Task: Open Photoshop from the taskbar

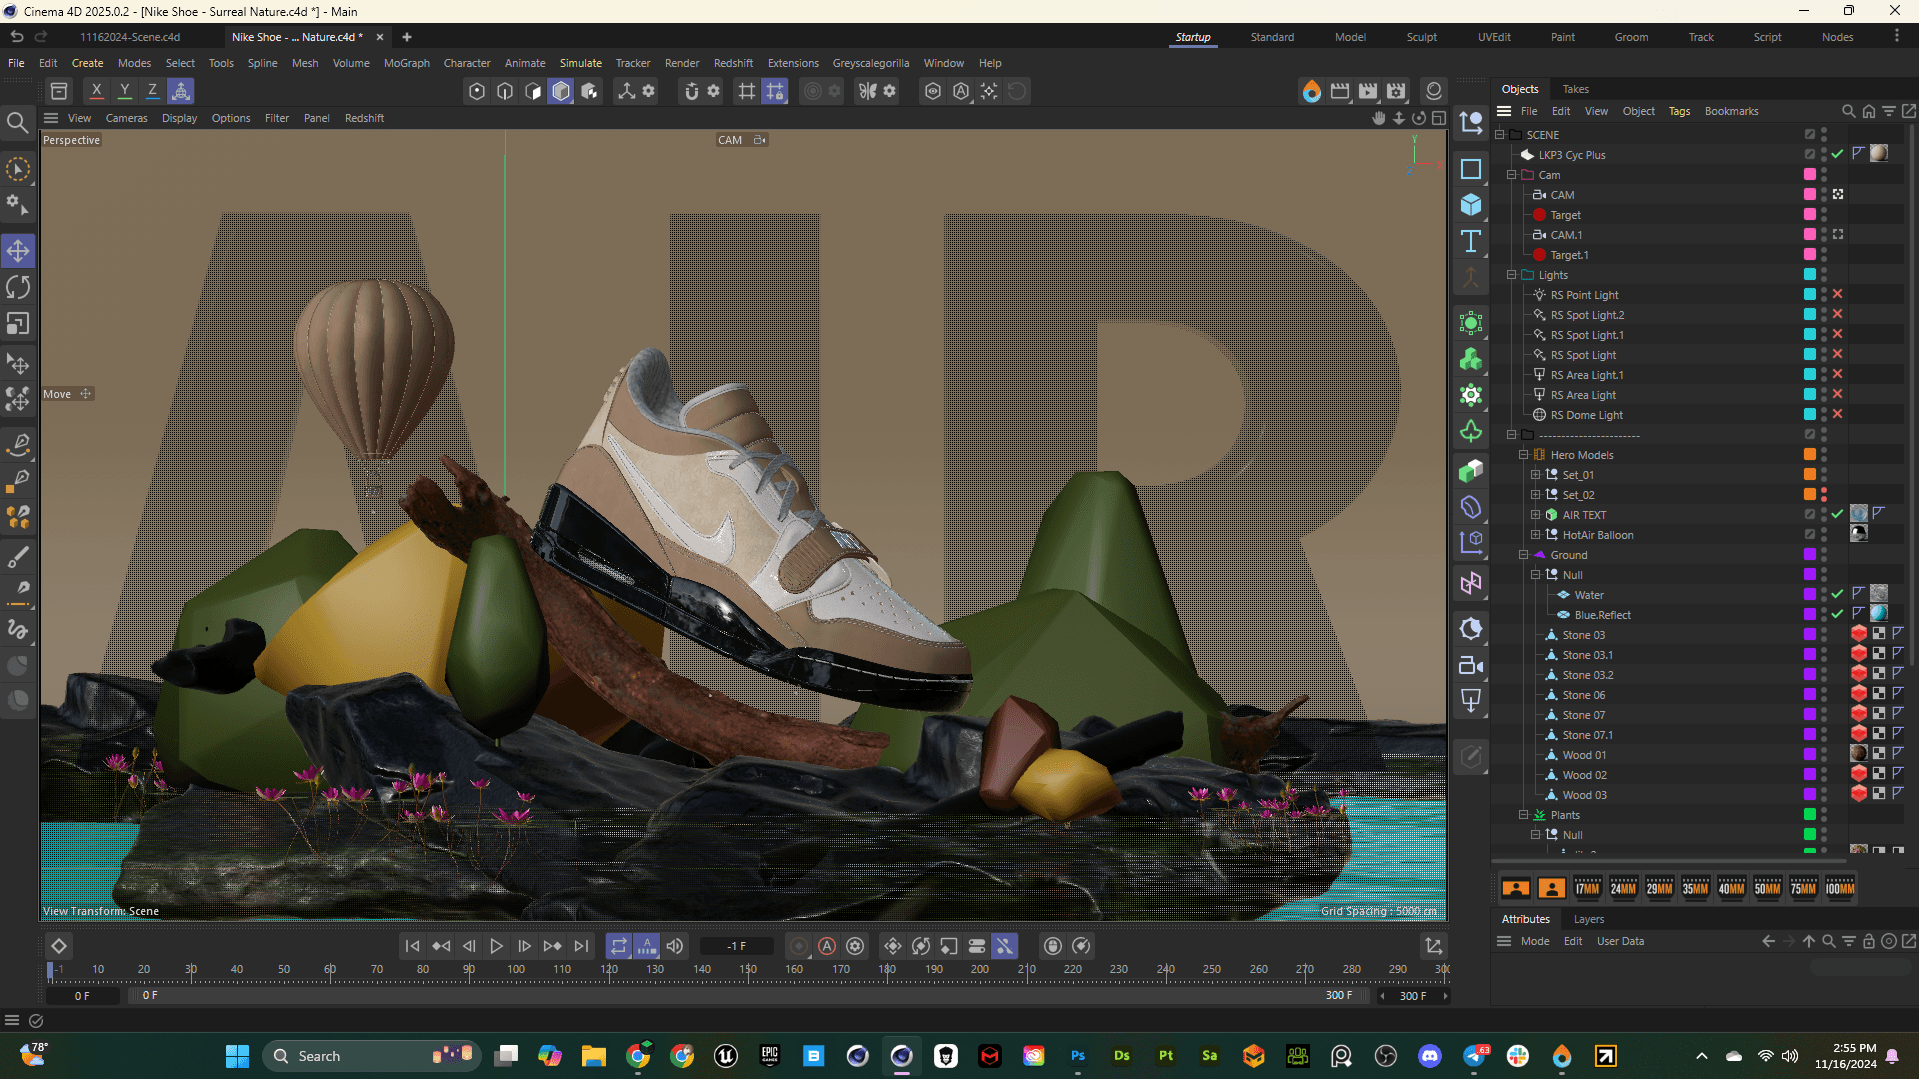Action: click(x=1077, y=1056)
